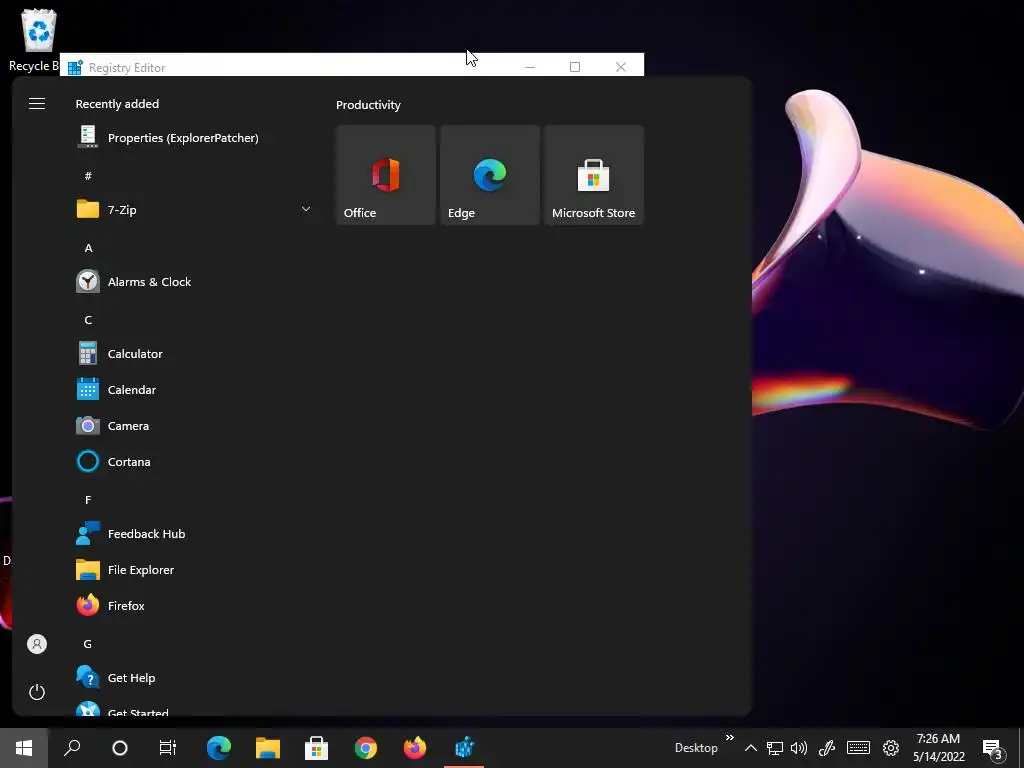Select the Recently added heading
Image resolution: width=1024 pixels, height=768 pixels.
click(117, 104)
